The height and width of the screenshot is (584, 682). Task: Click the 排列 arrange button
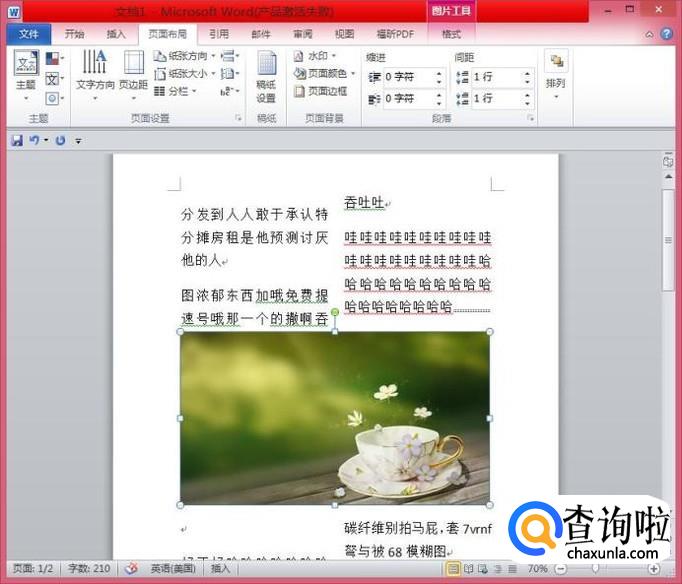tap(556, 75)
